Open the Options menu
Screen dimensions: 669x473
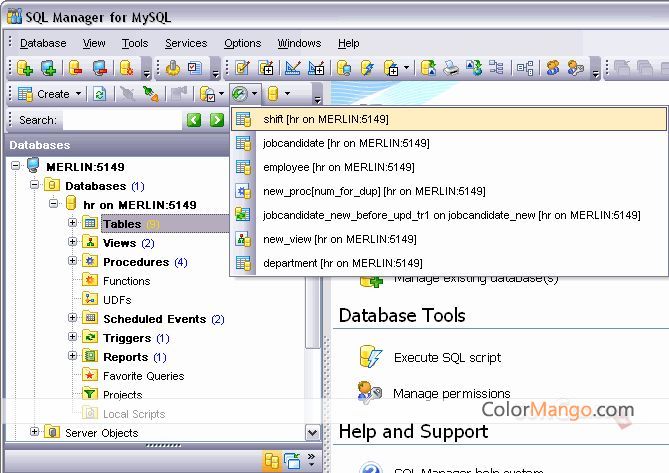(242, 43)
